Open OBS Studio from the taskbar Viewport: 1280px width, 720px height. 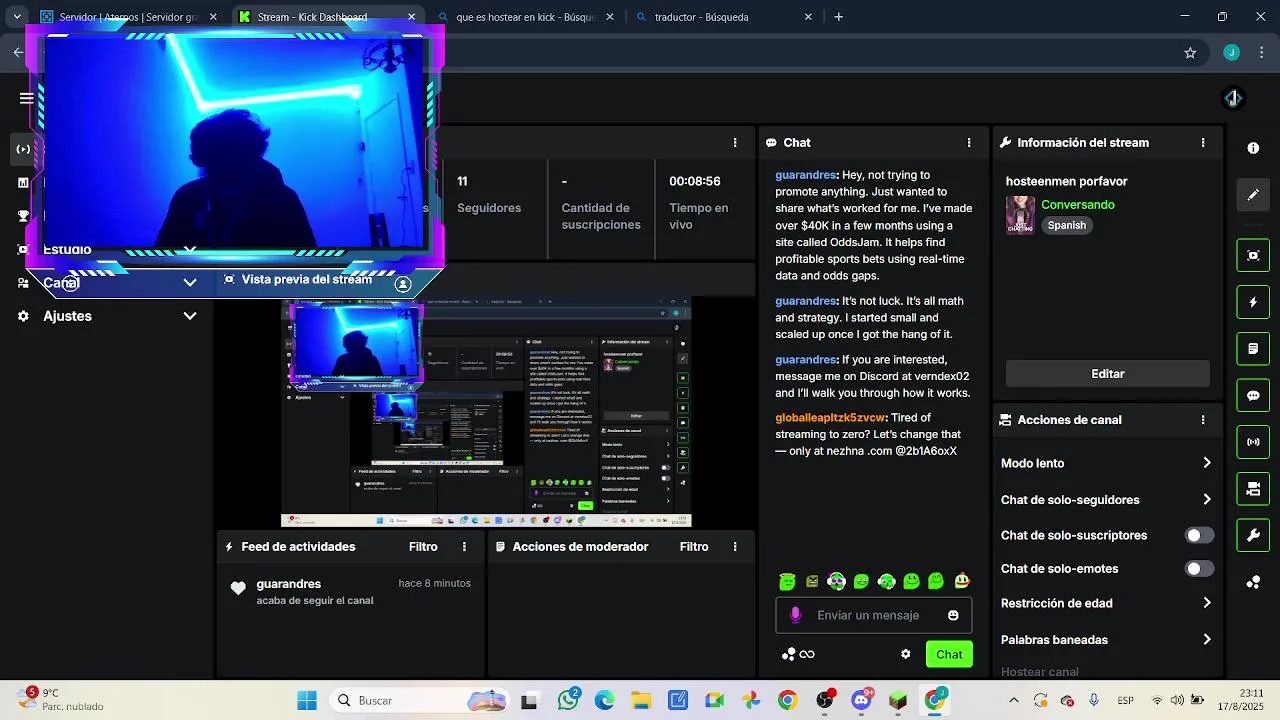click(x=825, y=700)
